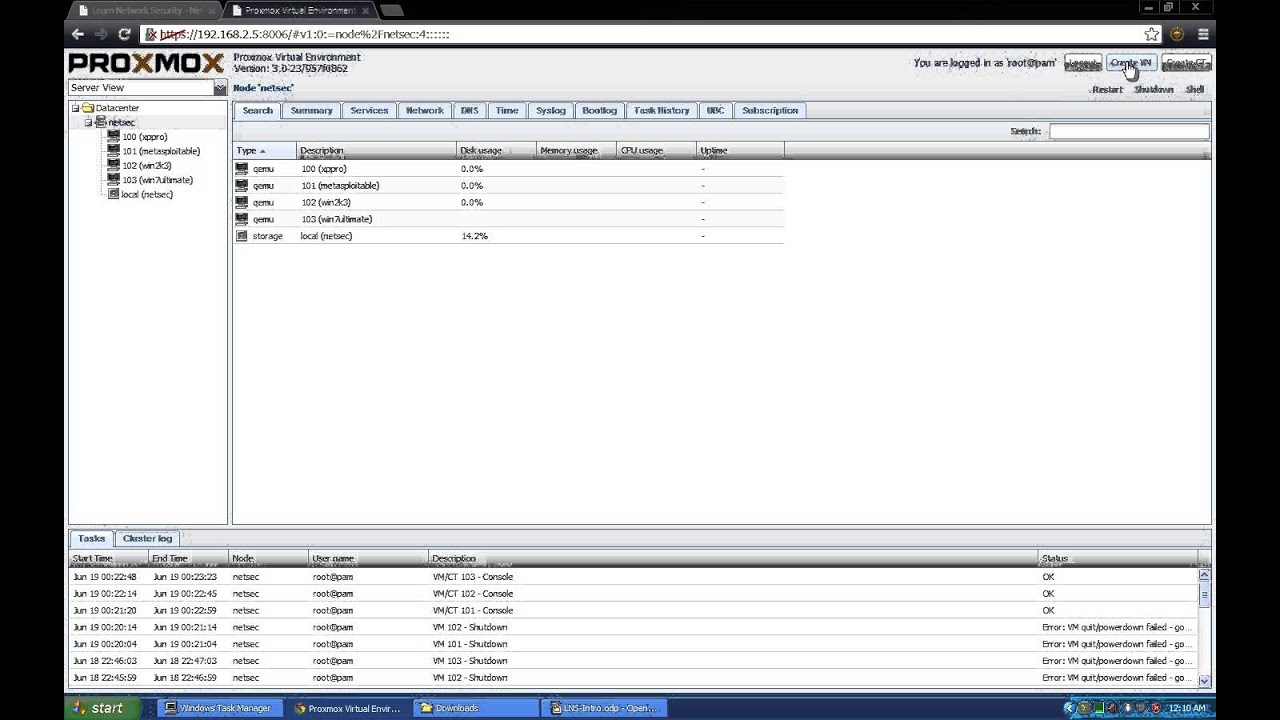Open the DNS tab
Screen dimensions: 1280x720
pyautogui.click(x=469, y=111)
